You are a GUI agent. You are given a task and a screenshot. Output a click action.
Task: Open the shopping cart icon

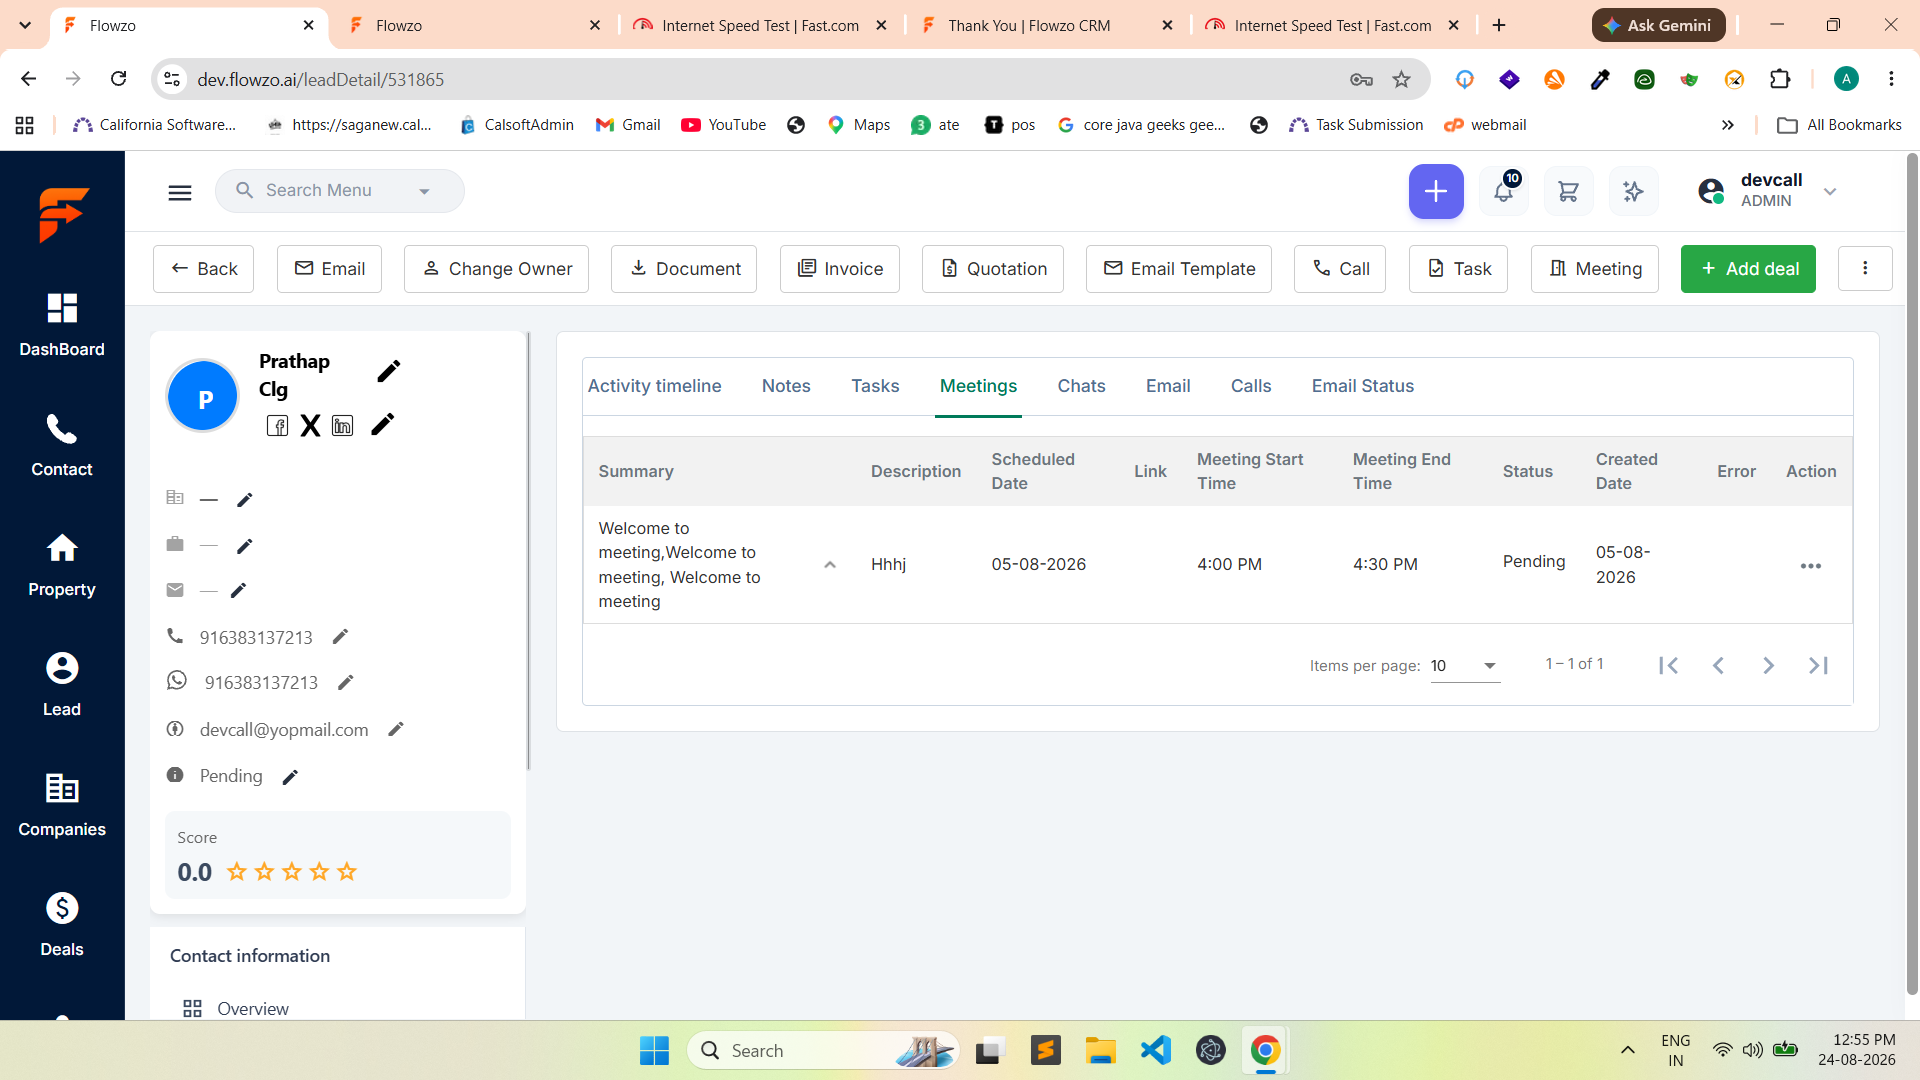[1568, 191]
